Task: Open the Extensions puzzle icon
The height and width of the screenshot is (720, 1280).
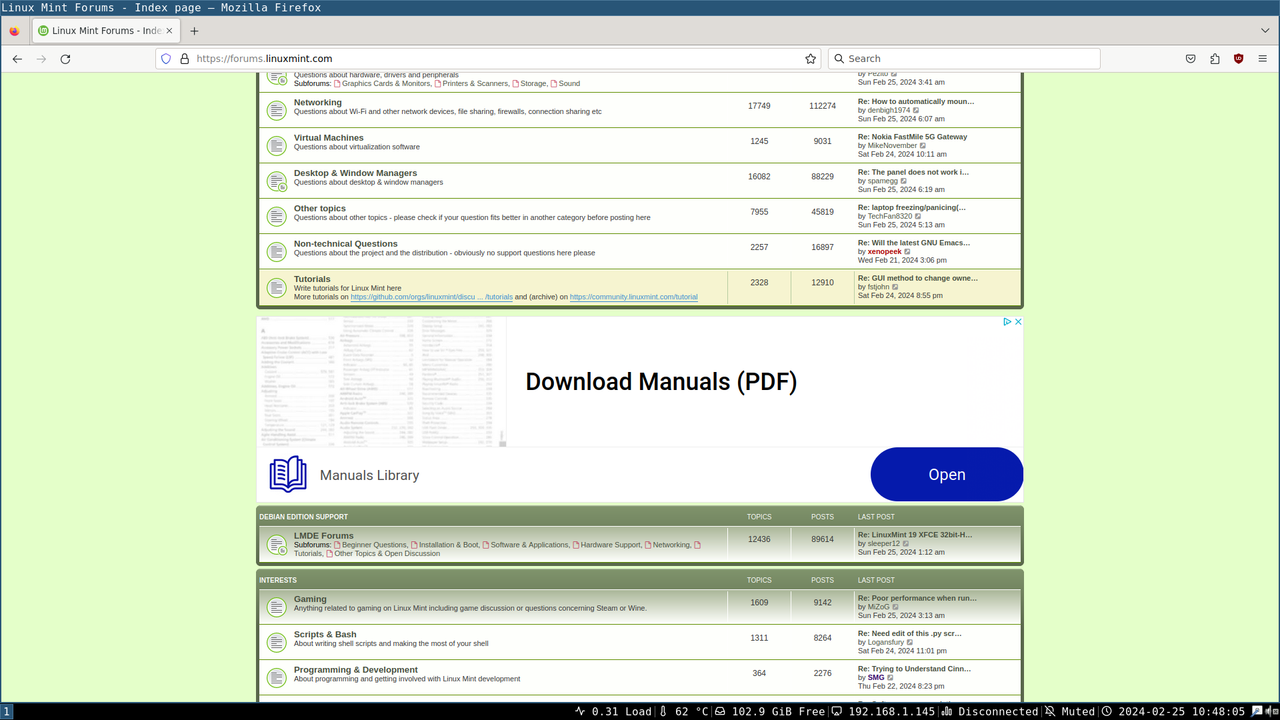Action: tap(1215, 59)
